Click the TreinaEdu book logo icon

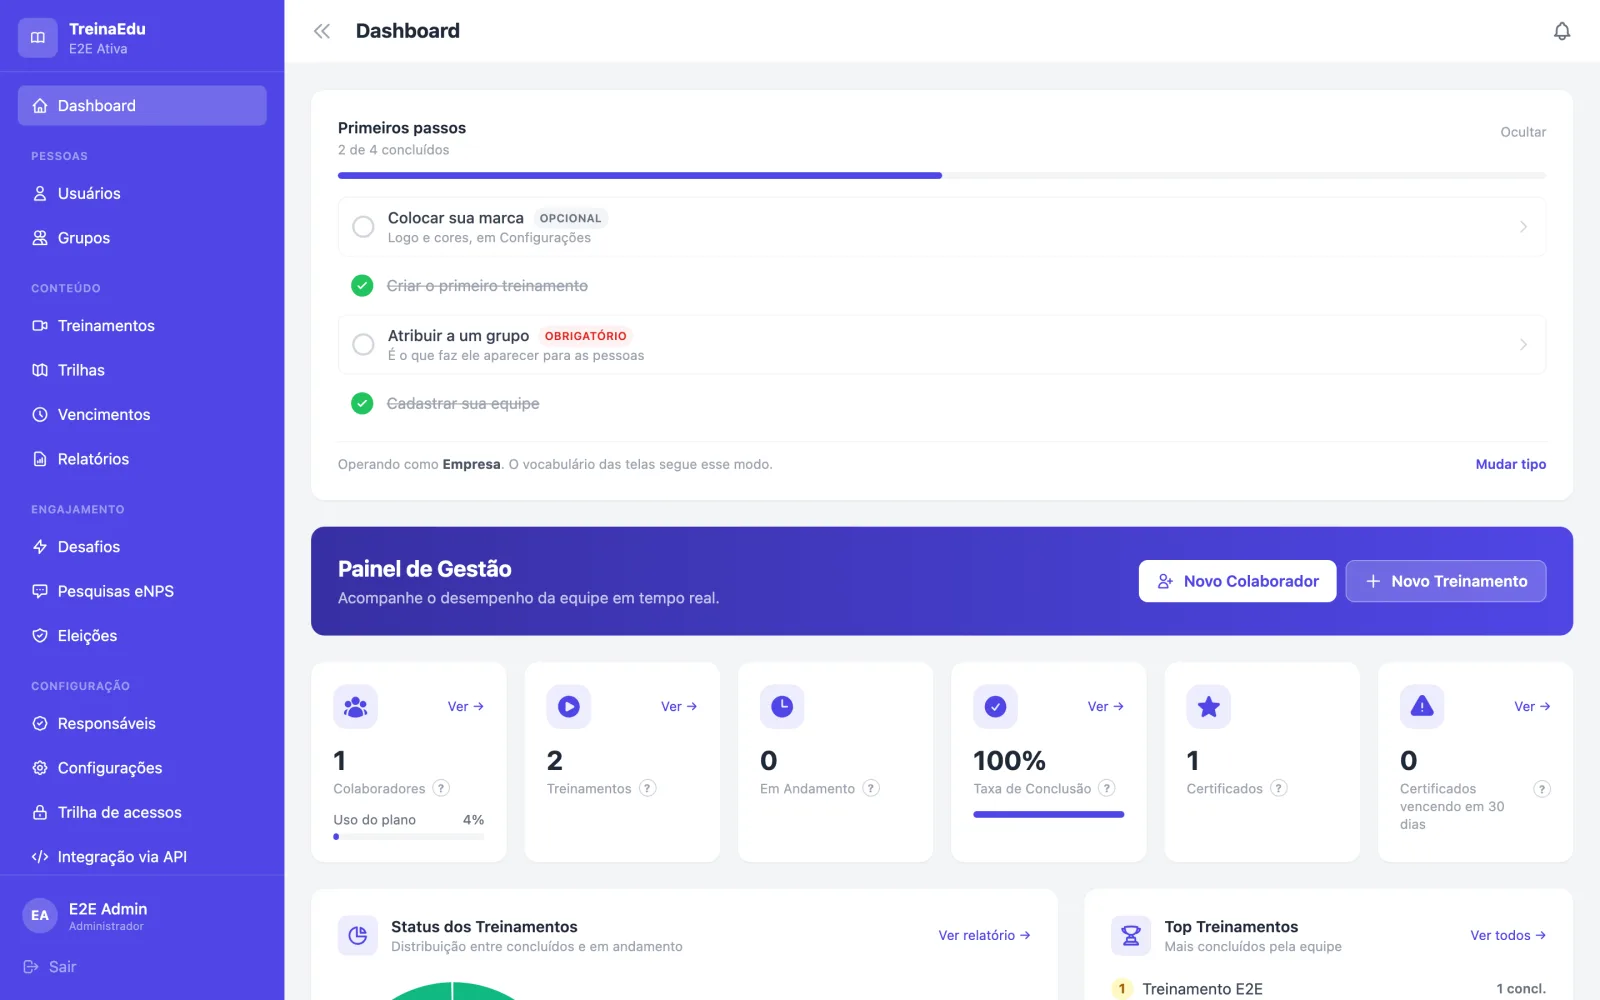pyautogui.click(x=38, y=38)
